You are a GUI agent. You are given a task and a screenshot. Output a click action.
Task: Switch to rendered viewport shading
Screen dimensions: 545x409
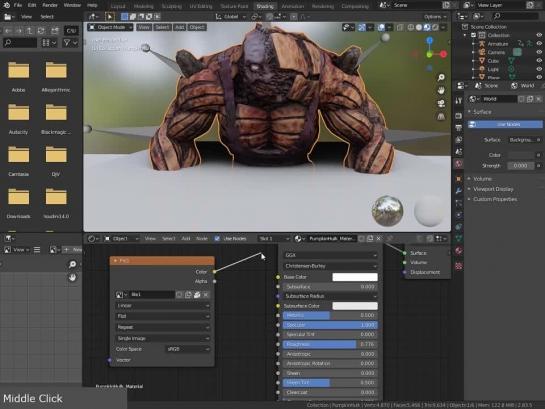[435, 27]
